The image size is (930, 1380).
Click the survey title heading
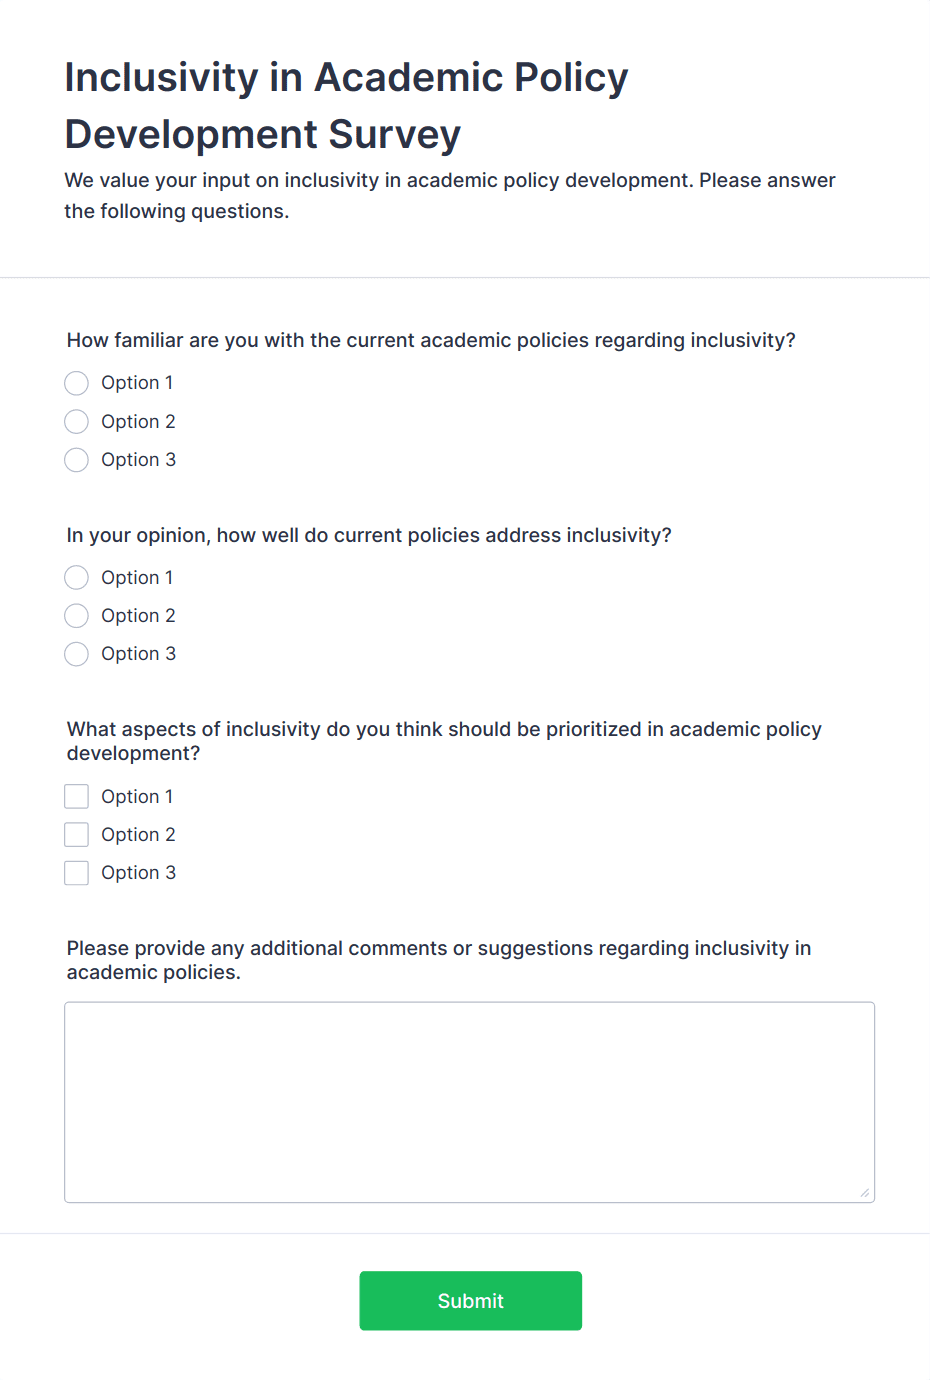[x=346, y=105]
